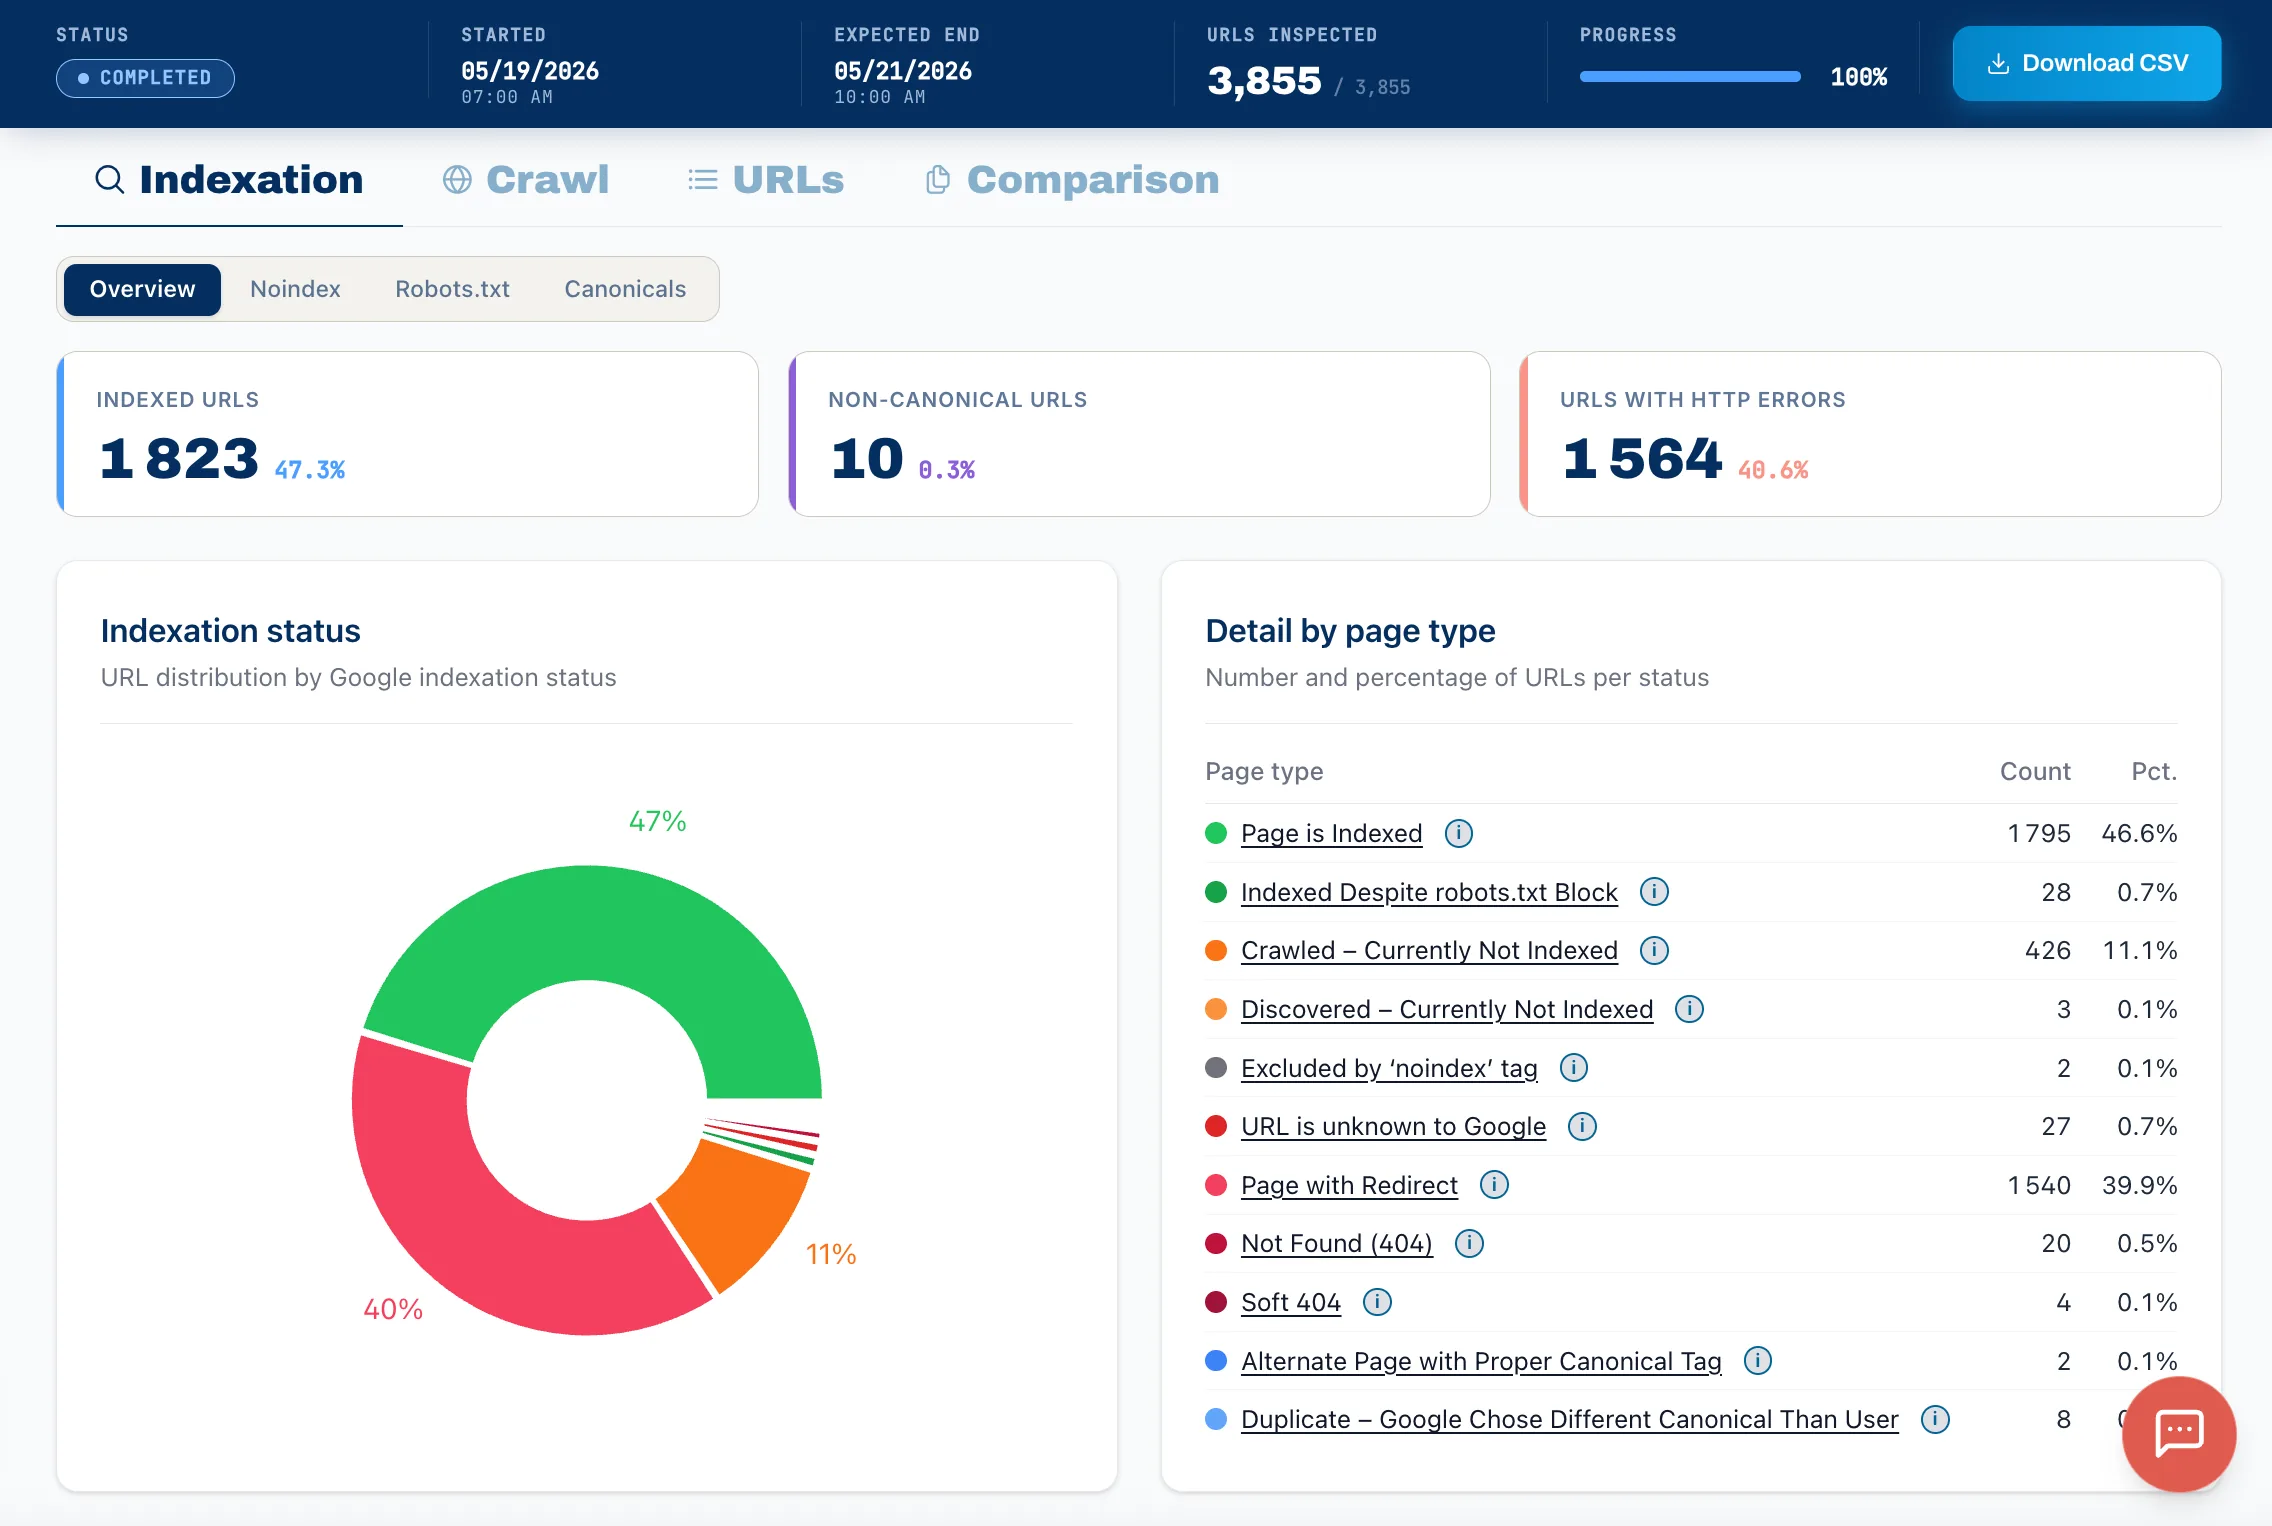The height and width of the screenshot is (1526, 2272).
Task: Select the Canonicals sub-tab
Action: (x=625, y=289)
